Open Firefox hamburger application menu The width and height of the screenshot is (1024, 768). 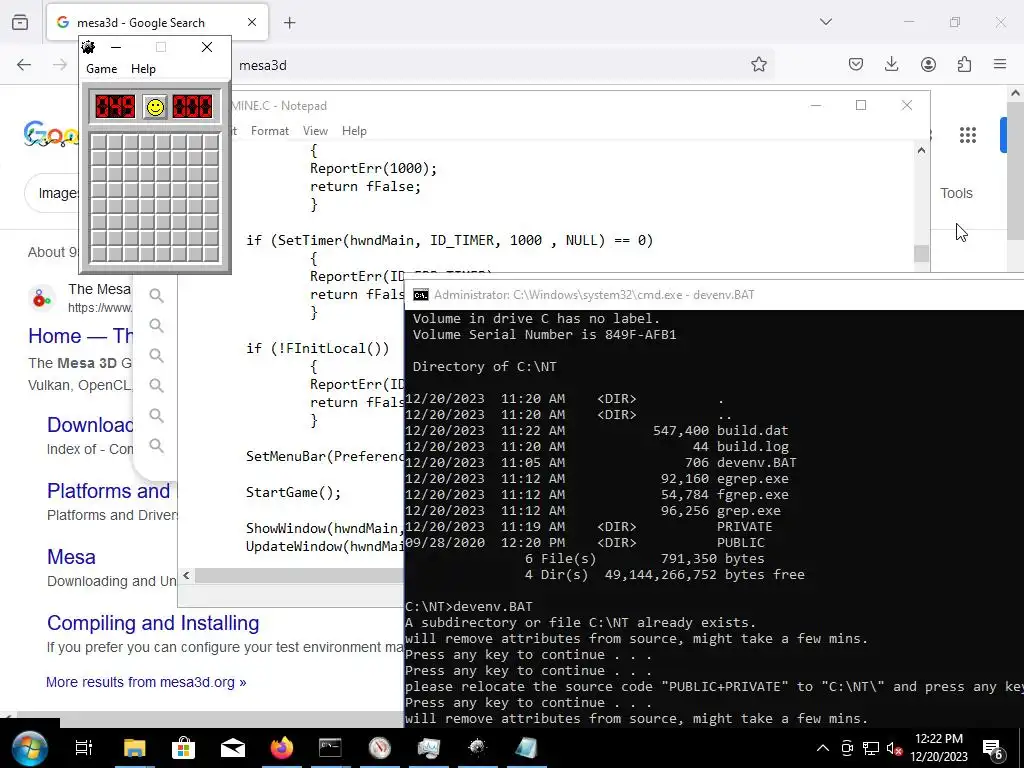[1000, 64]
